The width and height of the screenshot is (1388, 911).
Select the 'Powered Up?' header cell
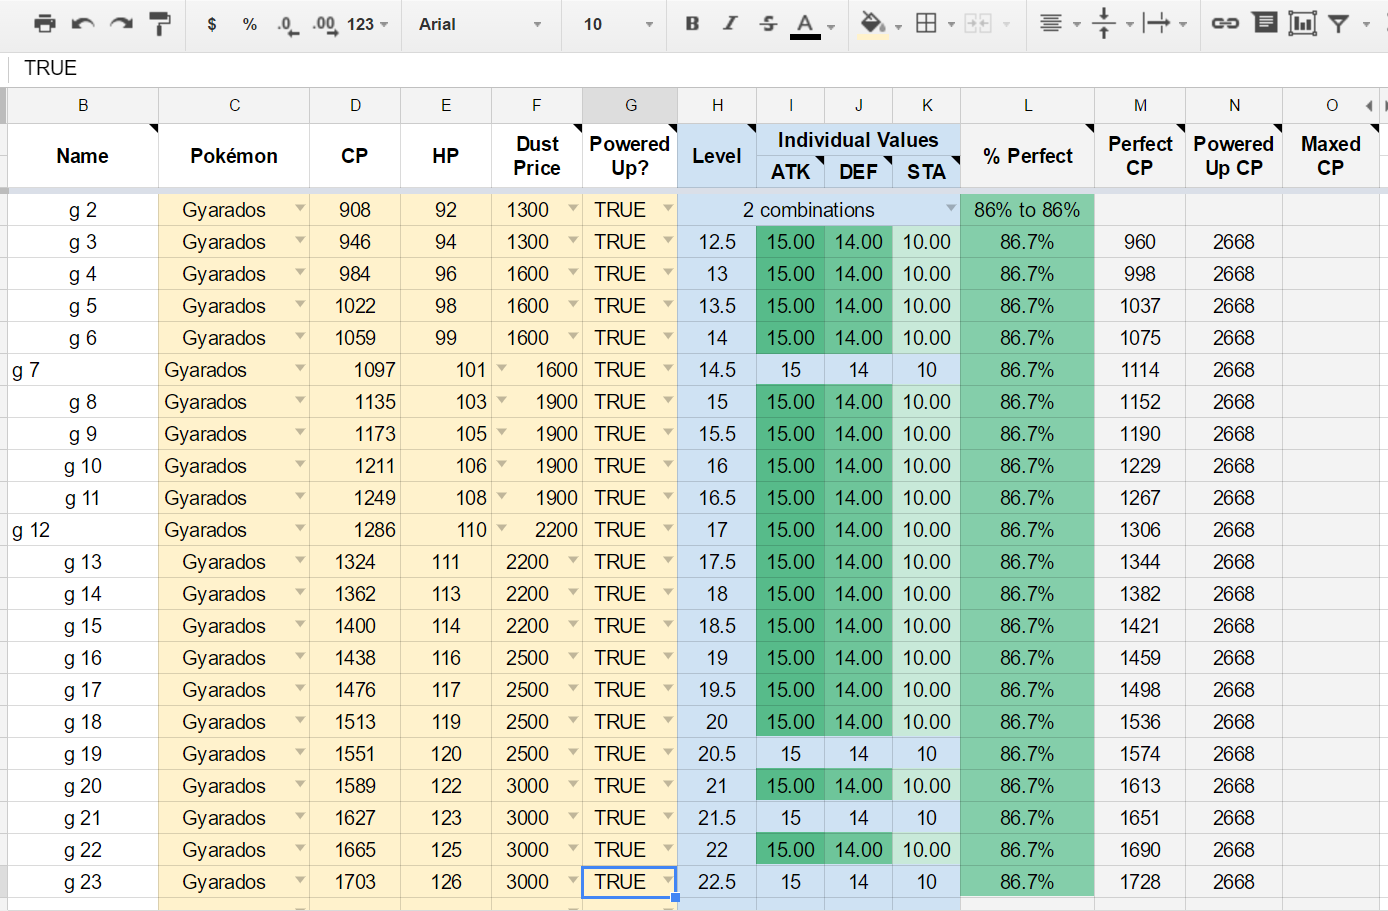(x=630, y=156)
